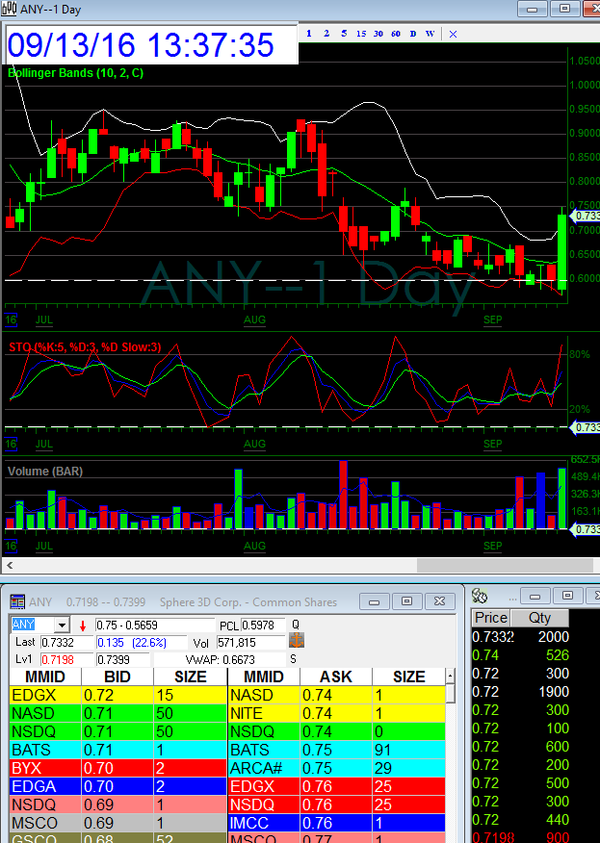Set chart interval to 15 minutes
Image resolution: width=600 pixels, height=843 pixels.
tap(361, 33)
